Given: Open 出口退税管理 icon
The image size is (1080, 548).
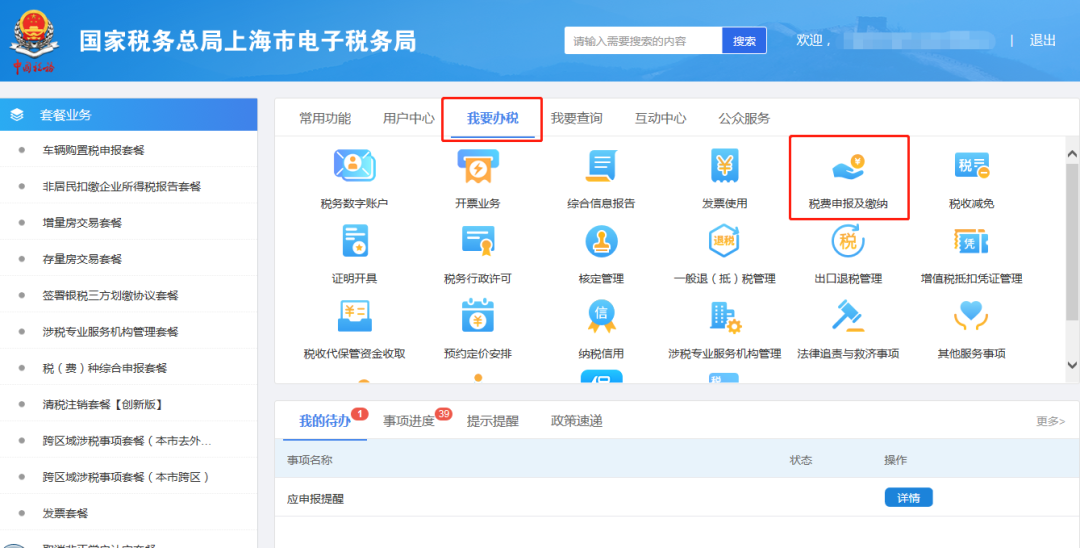Looking at the screenshot, I should click(x=848, y=241).
